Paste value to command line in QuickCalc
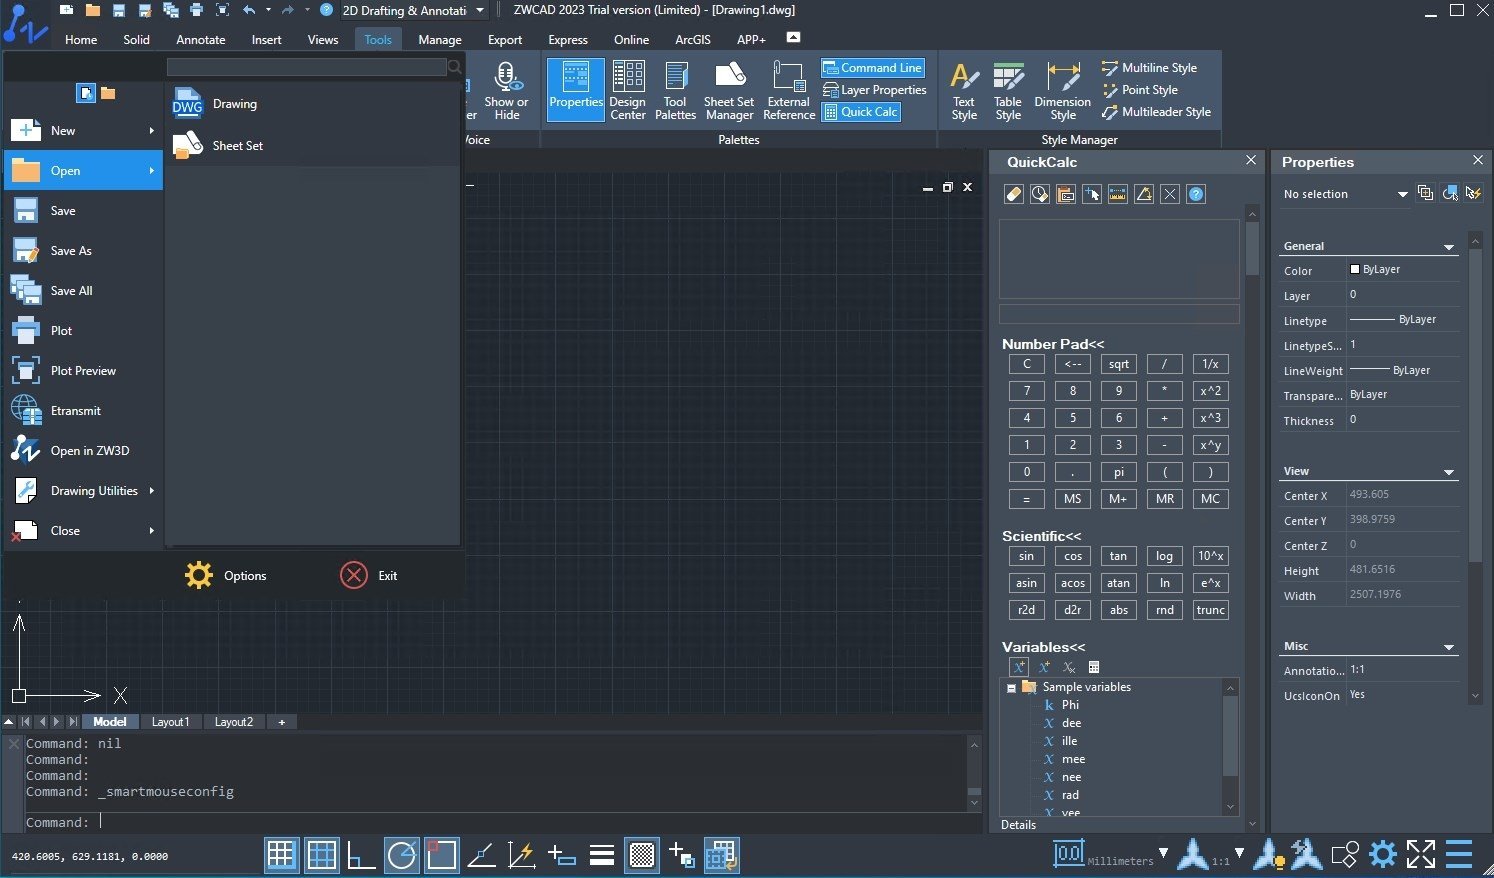This screenshot has width=1494, height=878. 1066,194
